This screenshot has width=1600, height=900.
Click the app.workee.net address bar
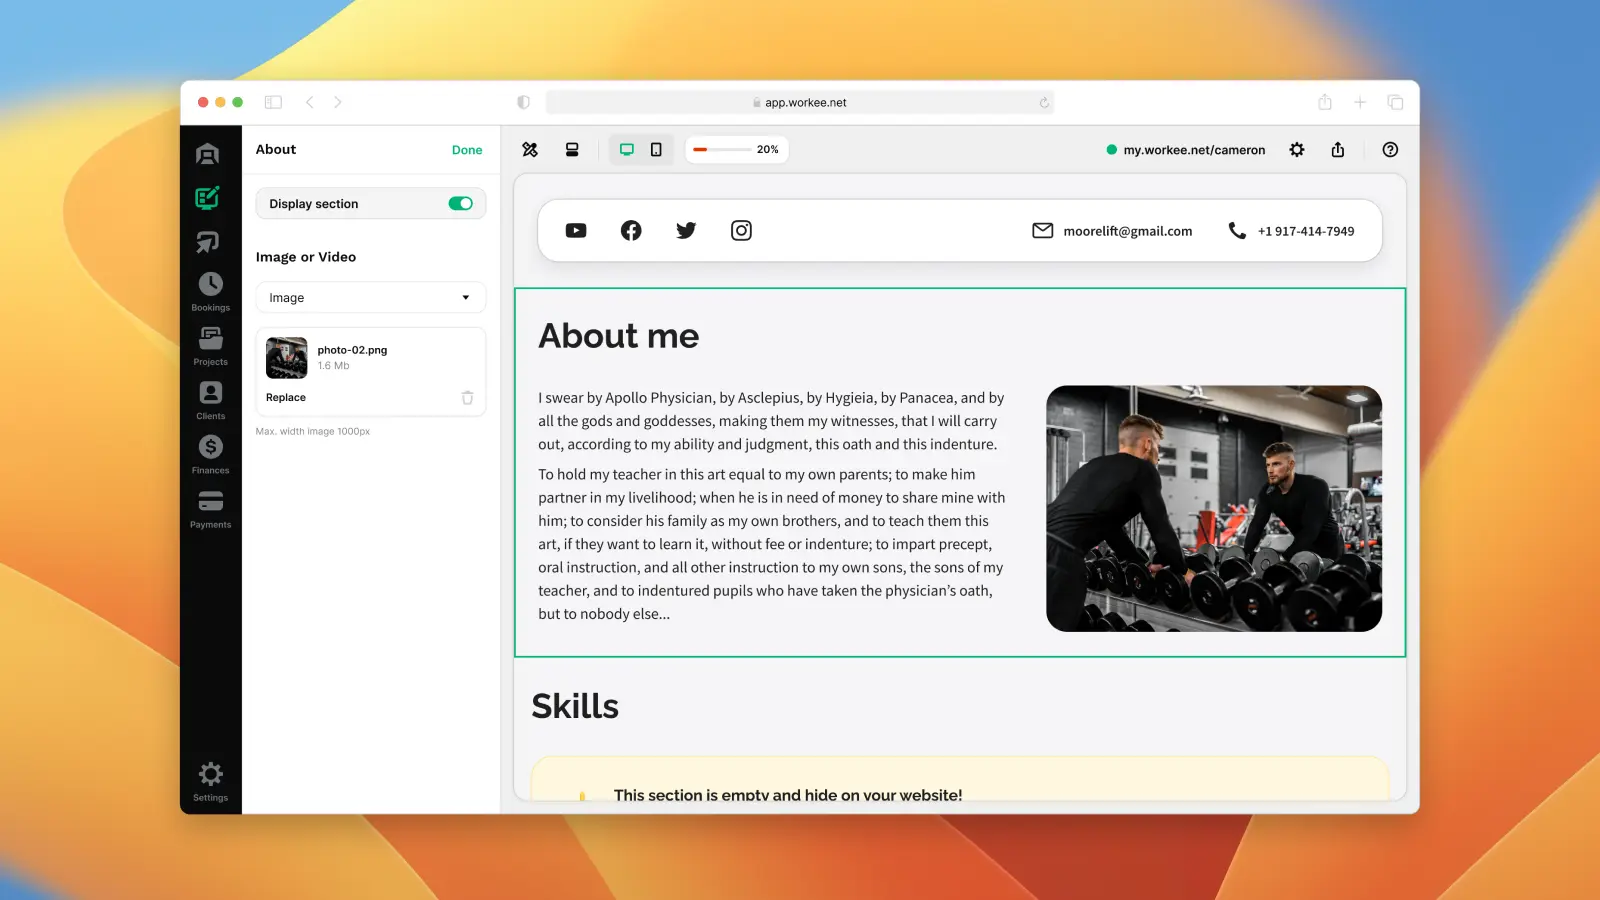(x=800, y=102)
